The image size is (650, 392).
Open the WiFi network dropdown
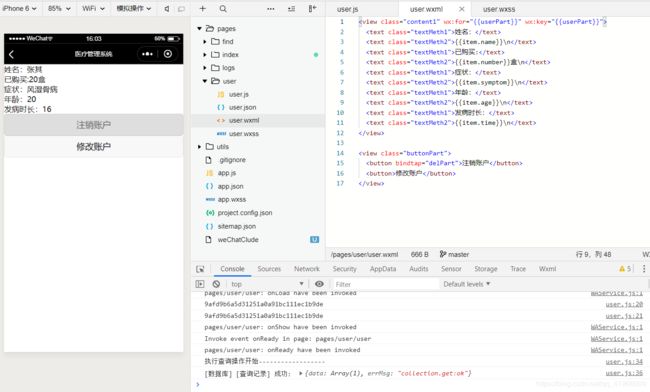(93, 8)
